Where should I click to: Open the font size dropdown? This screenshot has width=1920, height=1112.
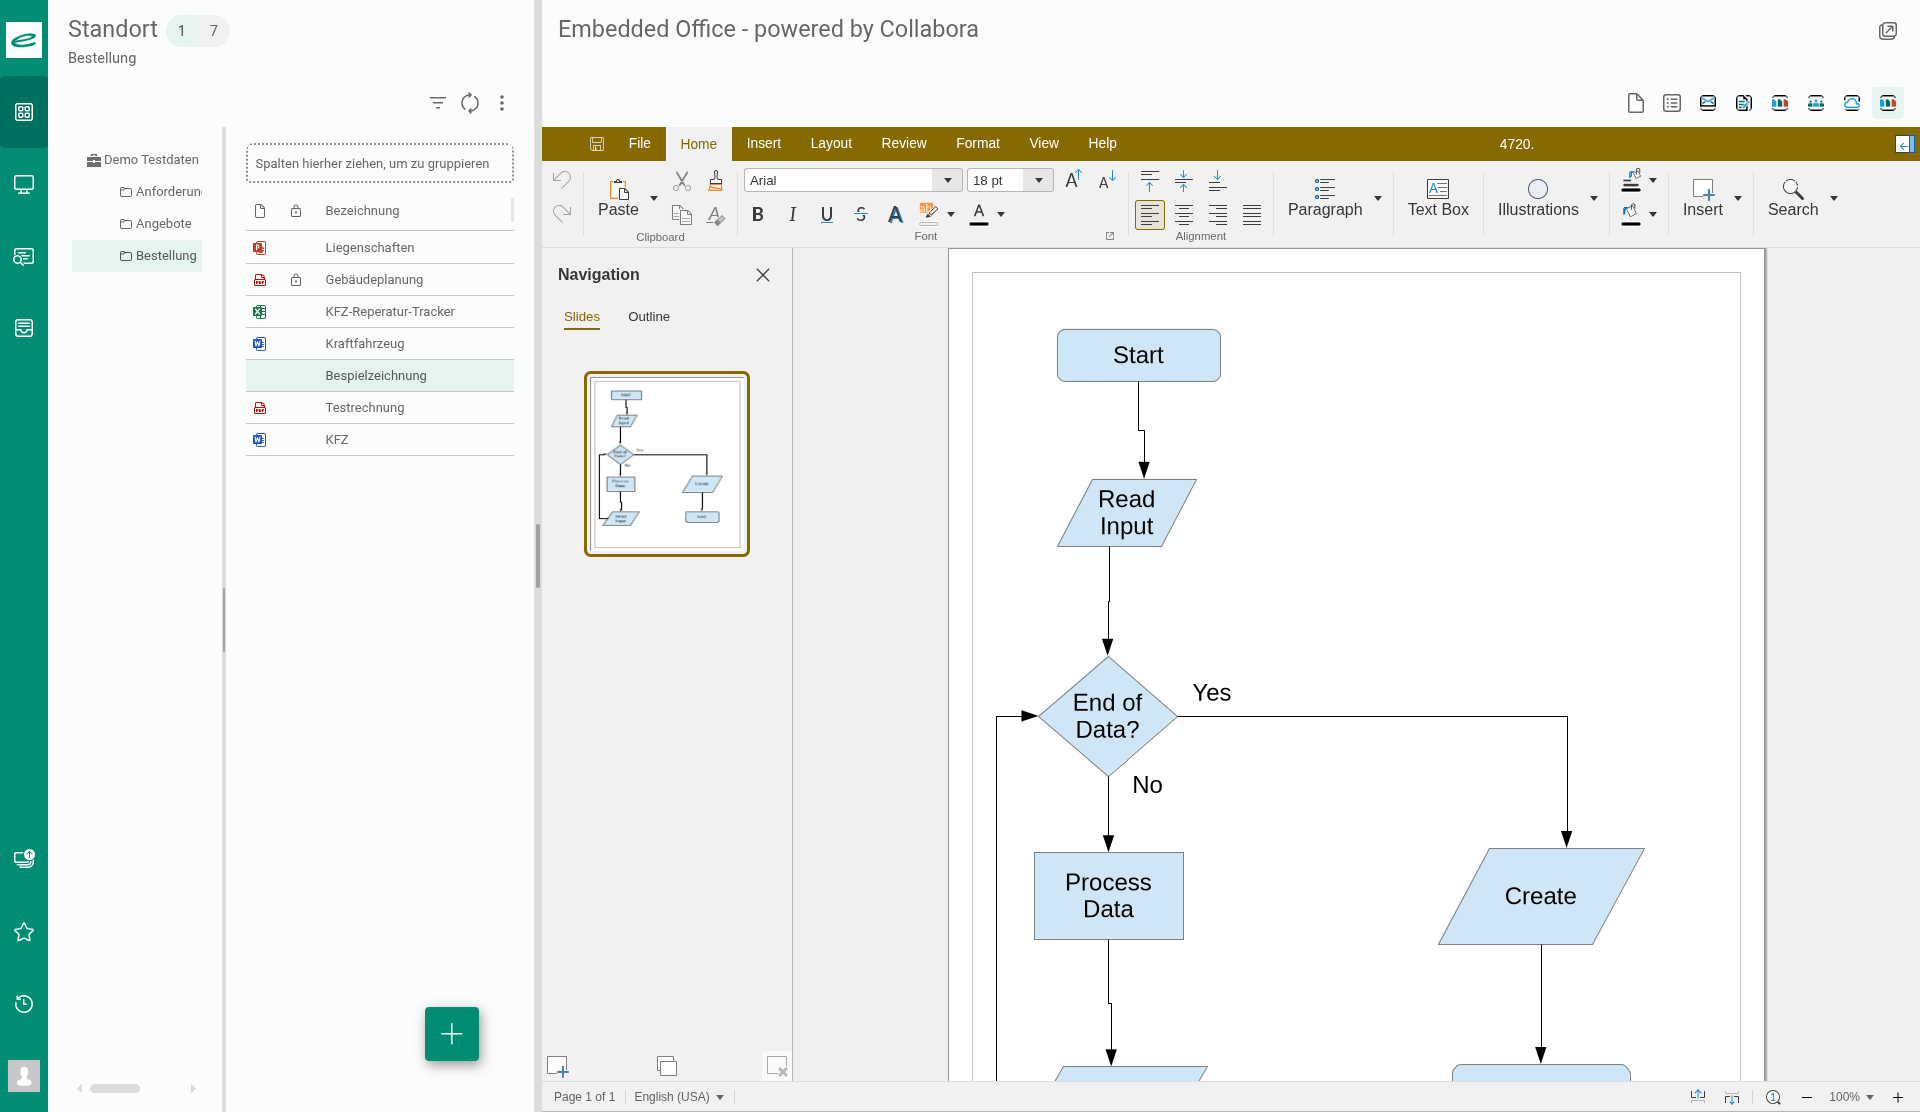(1039, 181)
